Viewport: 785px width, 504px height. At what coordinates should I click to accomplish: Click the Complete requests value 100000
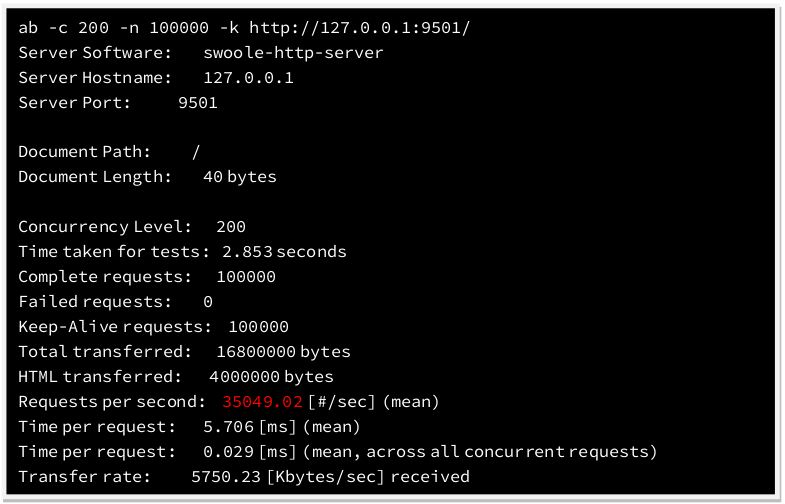click(x=245, y=277)
